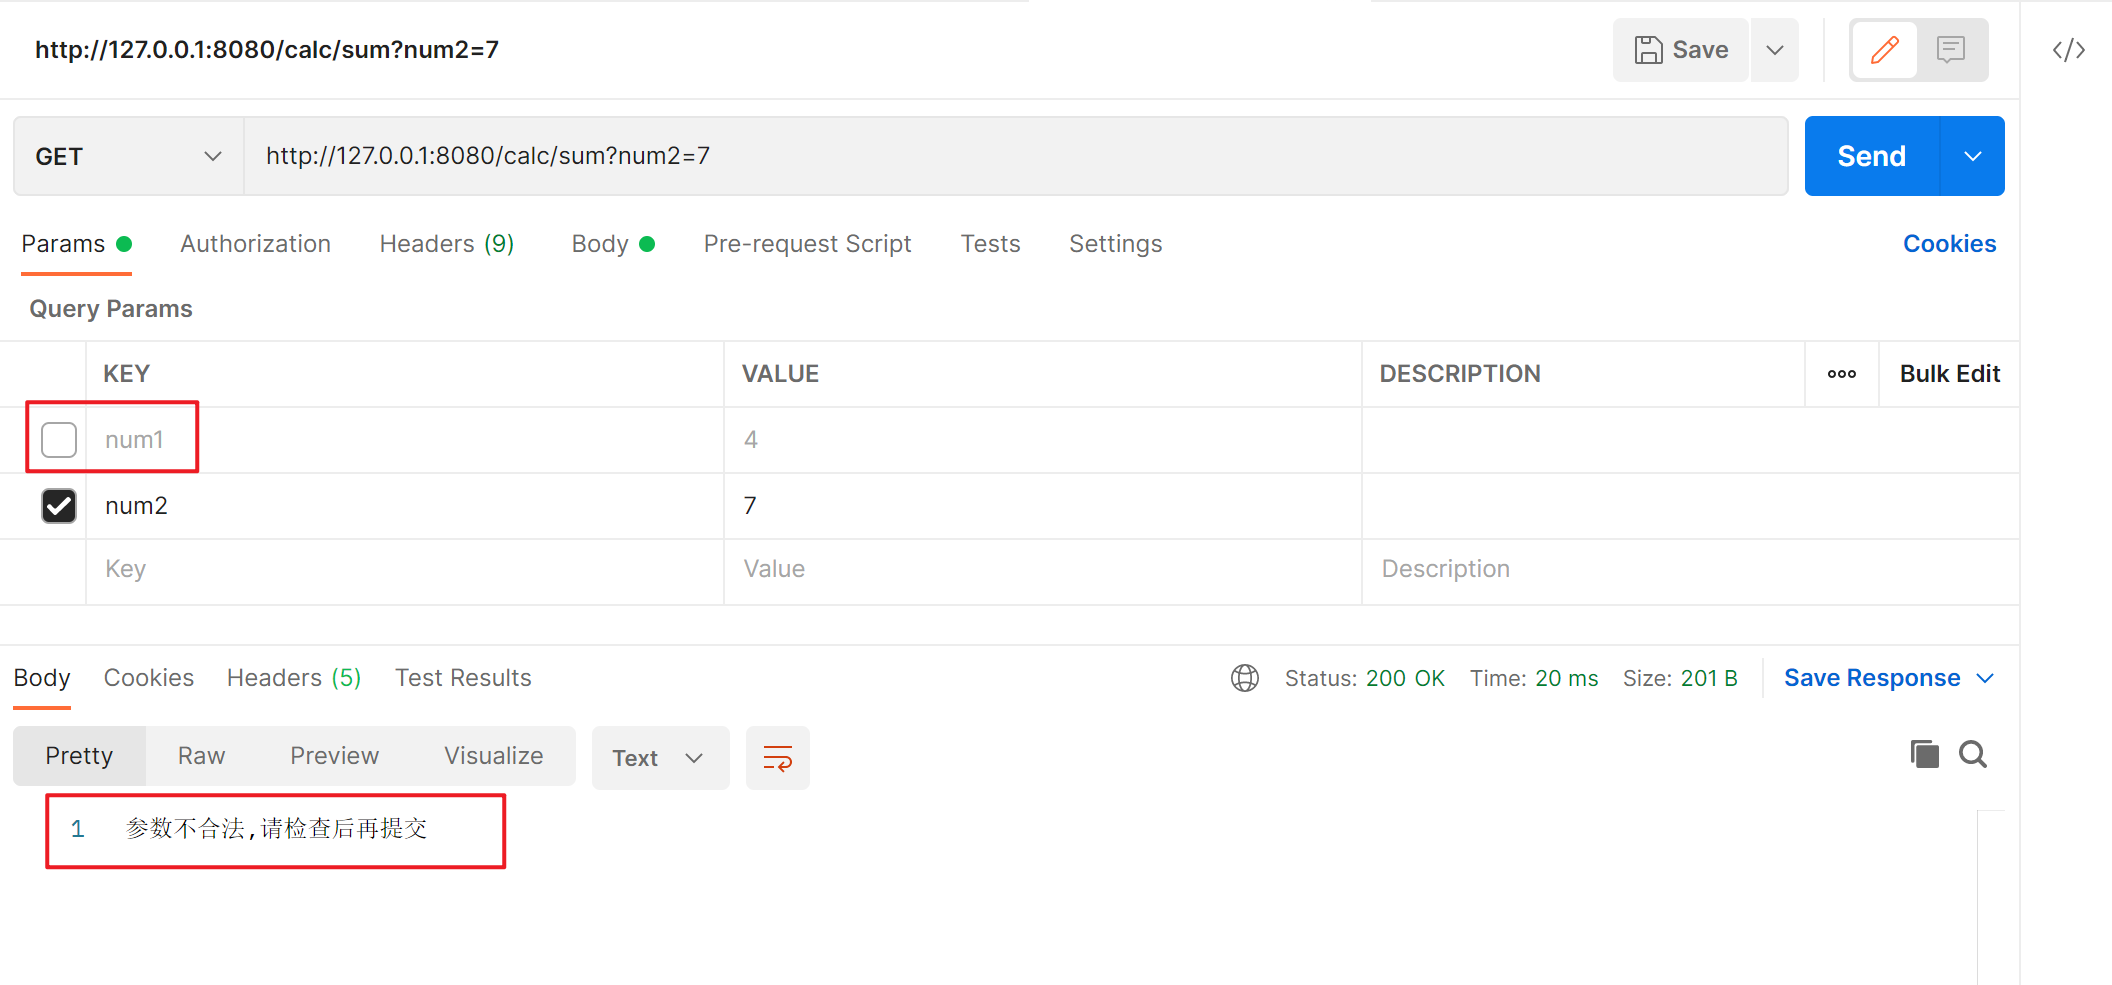Click the num2 key cell
2112x985 pixels.
[x=404, y=506]
